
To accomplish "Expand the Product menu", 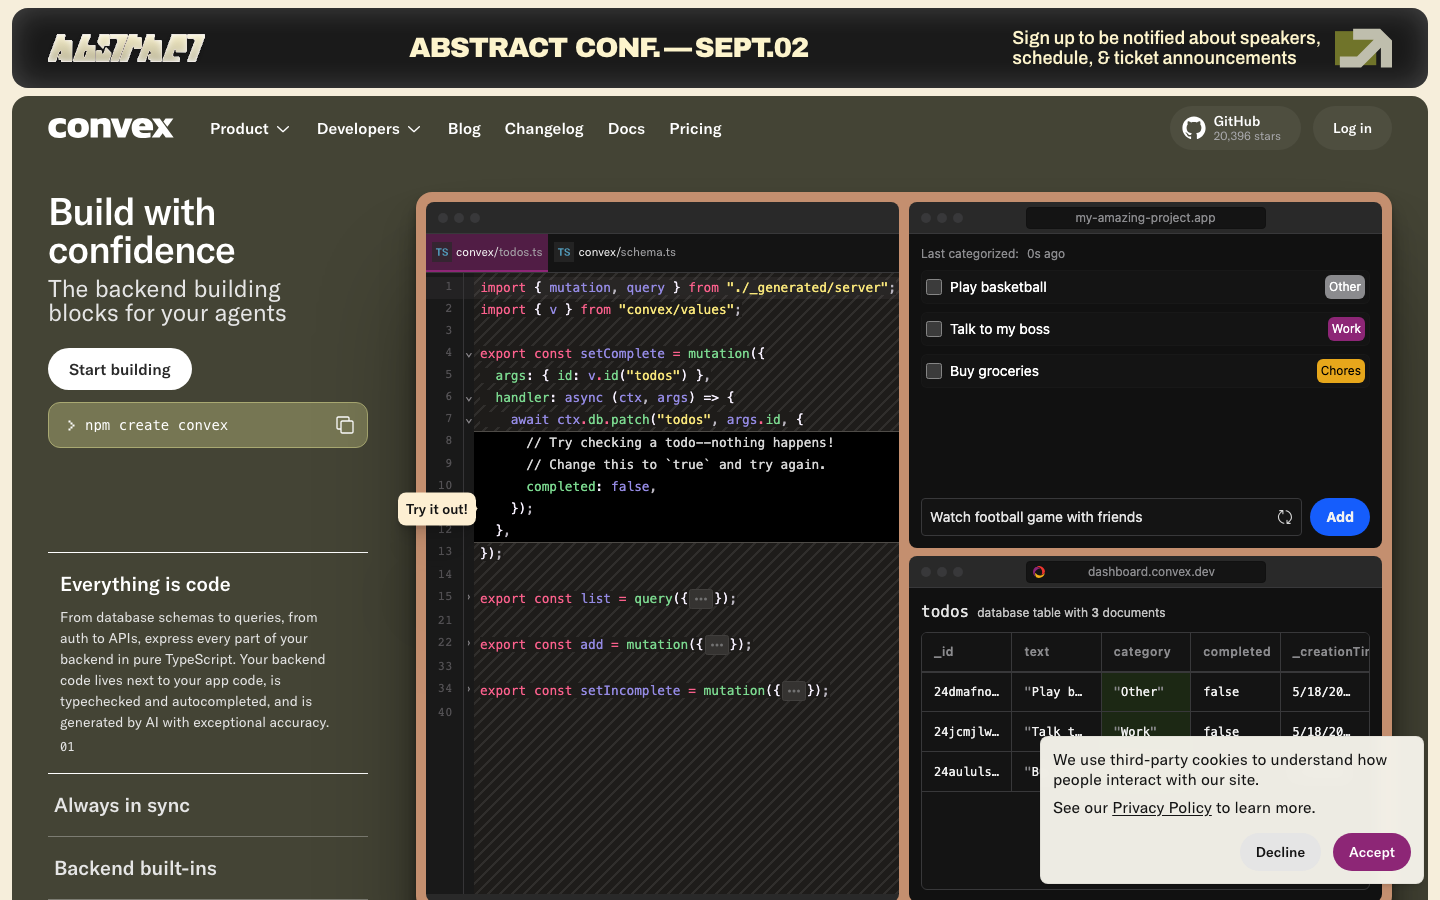I will coord(250,129).
